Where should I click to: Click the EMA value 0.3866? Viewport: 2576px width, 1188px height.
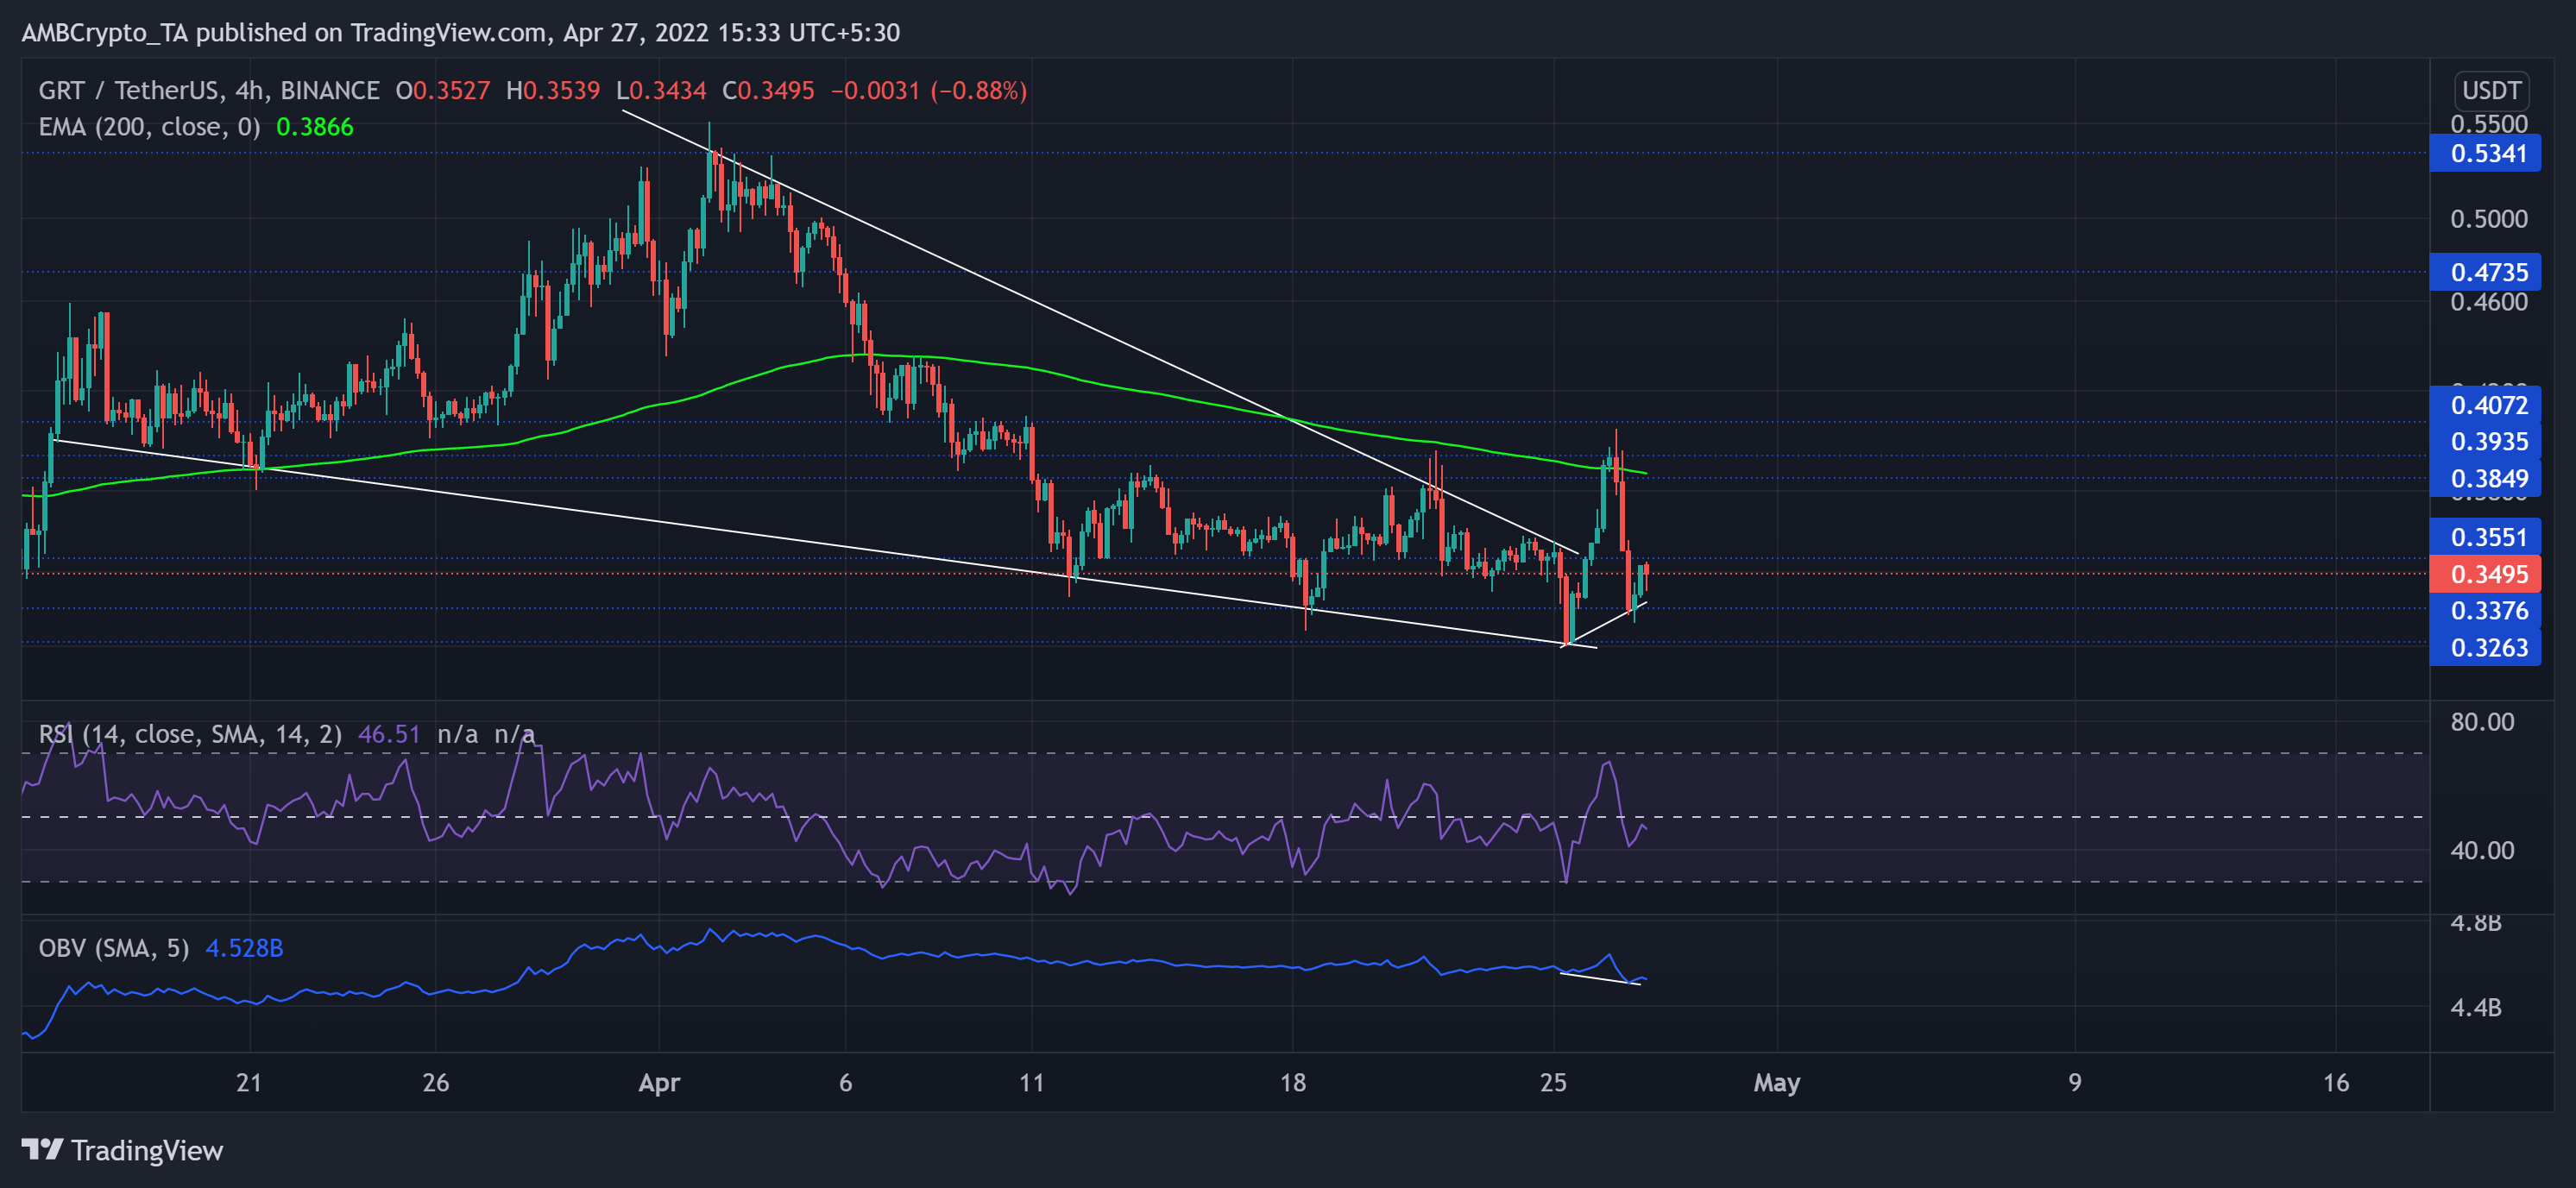point(314,127)
